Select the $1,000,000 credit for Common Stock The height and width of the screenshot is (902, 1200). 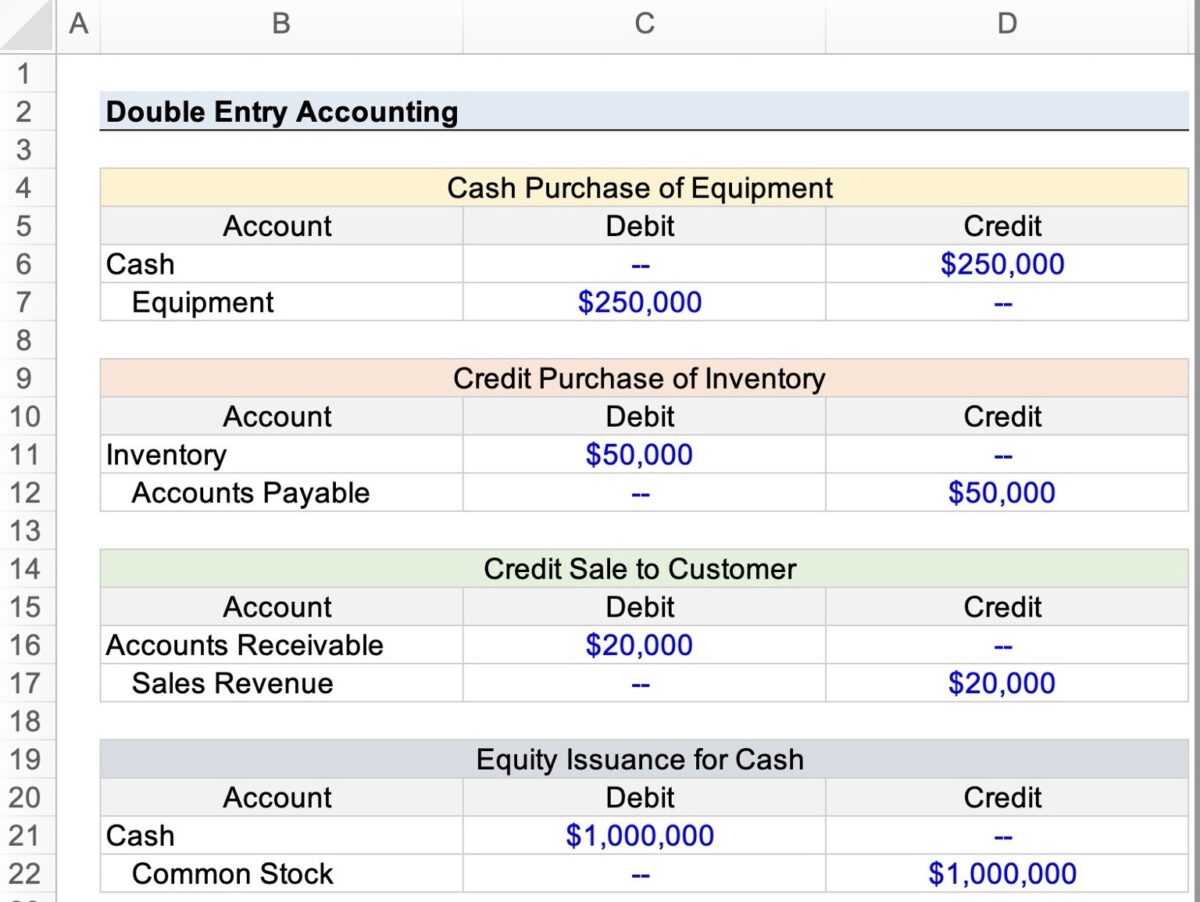tap(1008, 874)
